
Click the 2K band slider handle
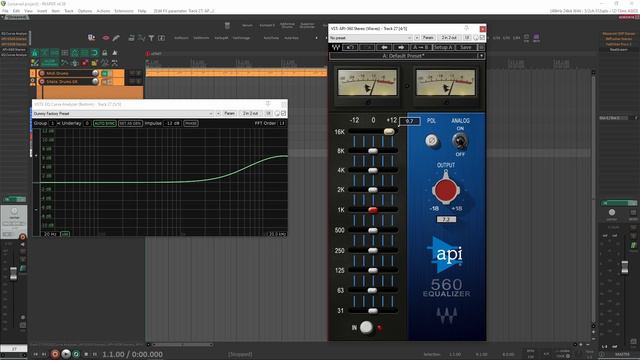point(373,190)
